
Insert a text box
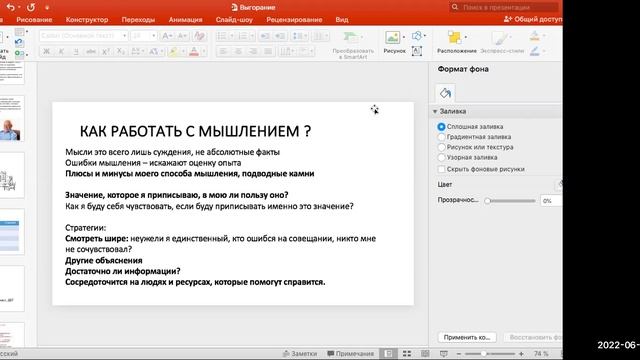(417, 51)
